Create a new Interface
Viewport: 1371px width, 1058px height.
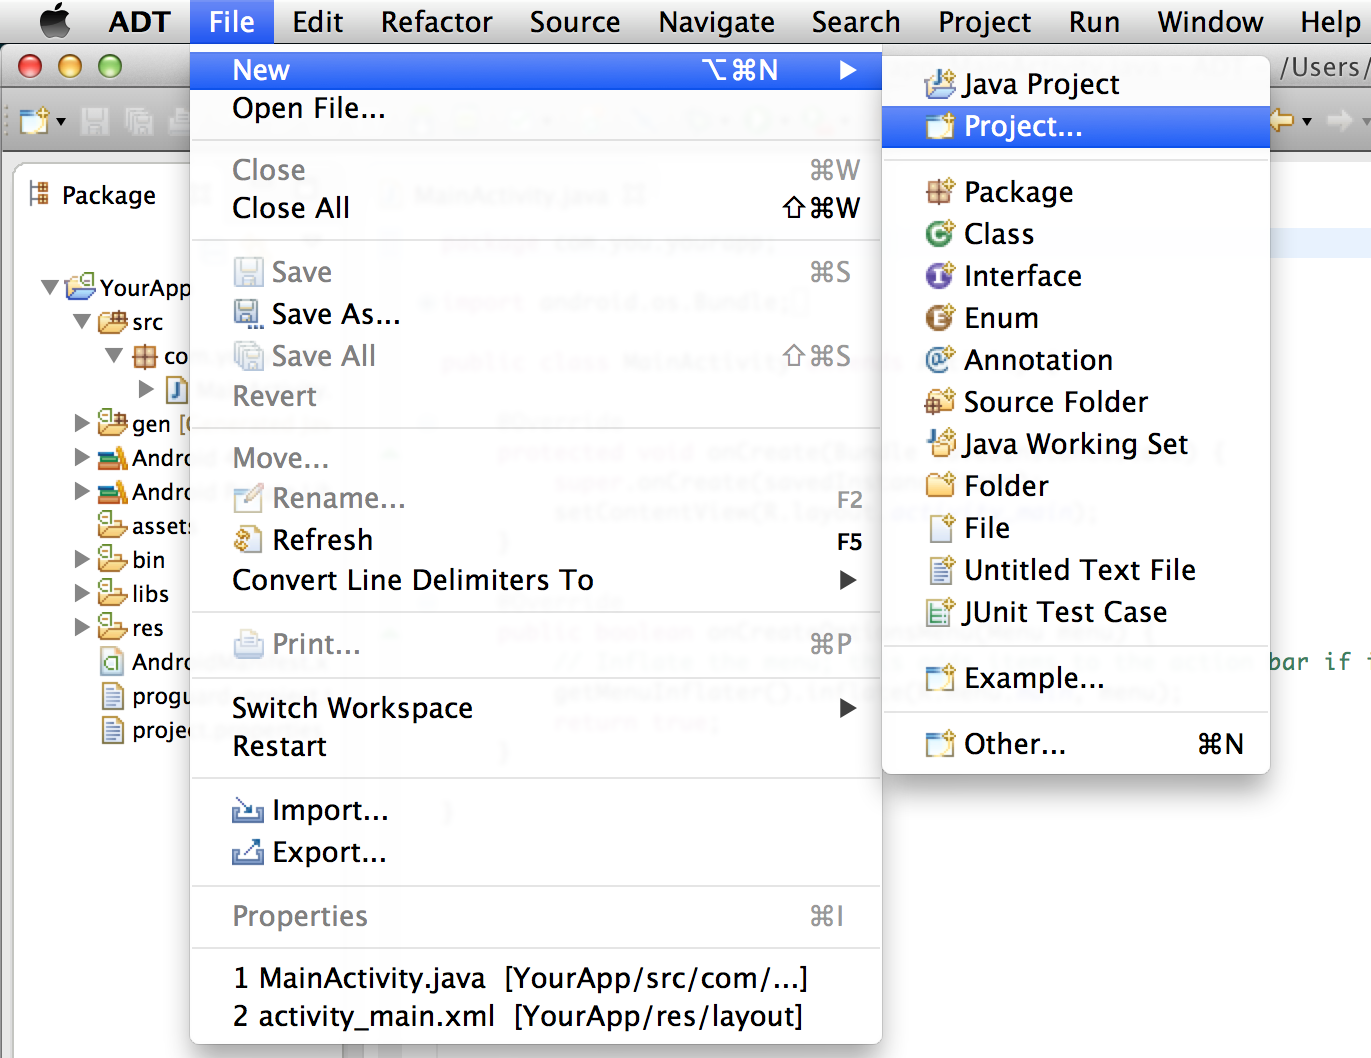pos(1076,275)
